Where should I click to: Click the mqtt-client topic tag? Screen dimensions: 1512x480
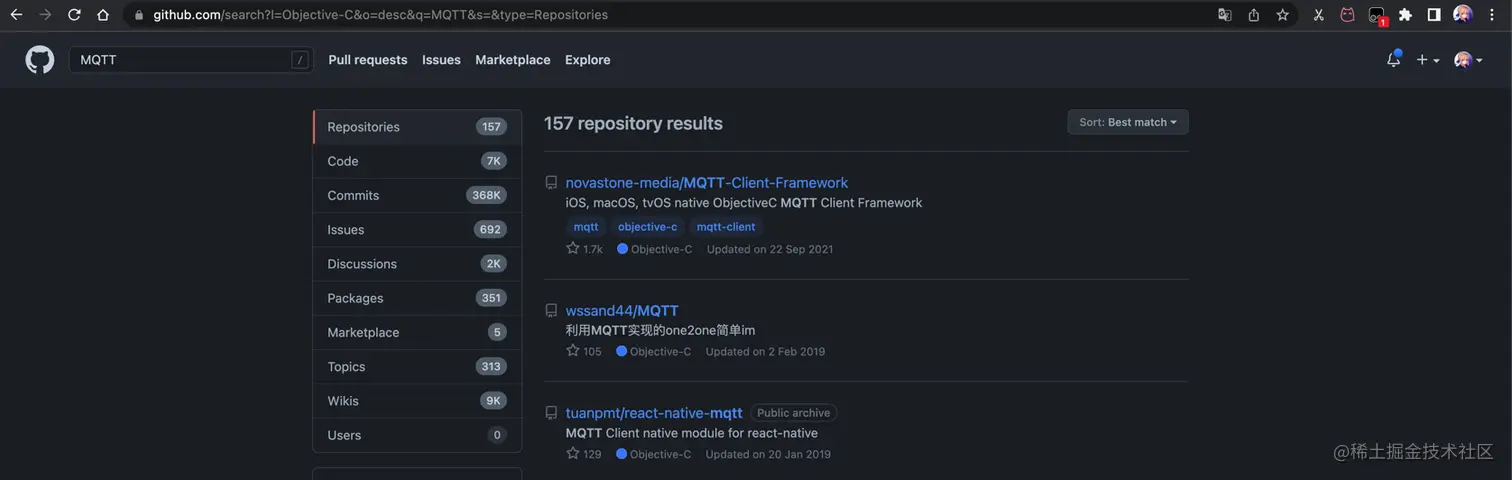[726, 227]
